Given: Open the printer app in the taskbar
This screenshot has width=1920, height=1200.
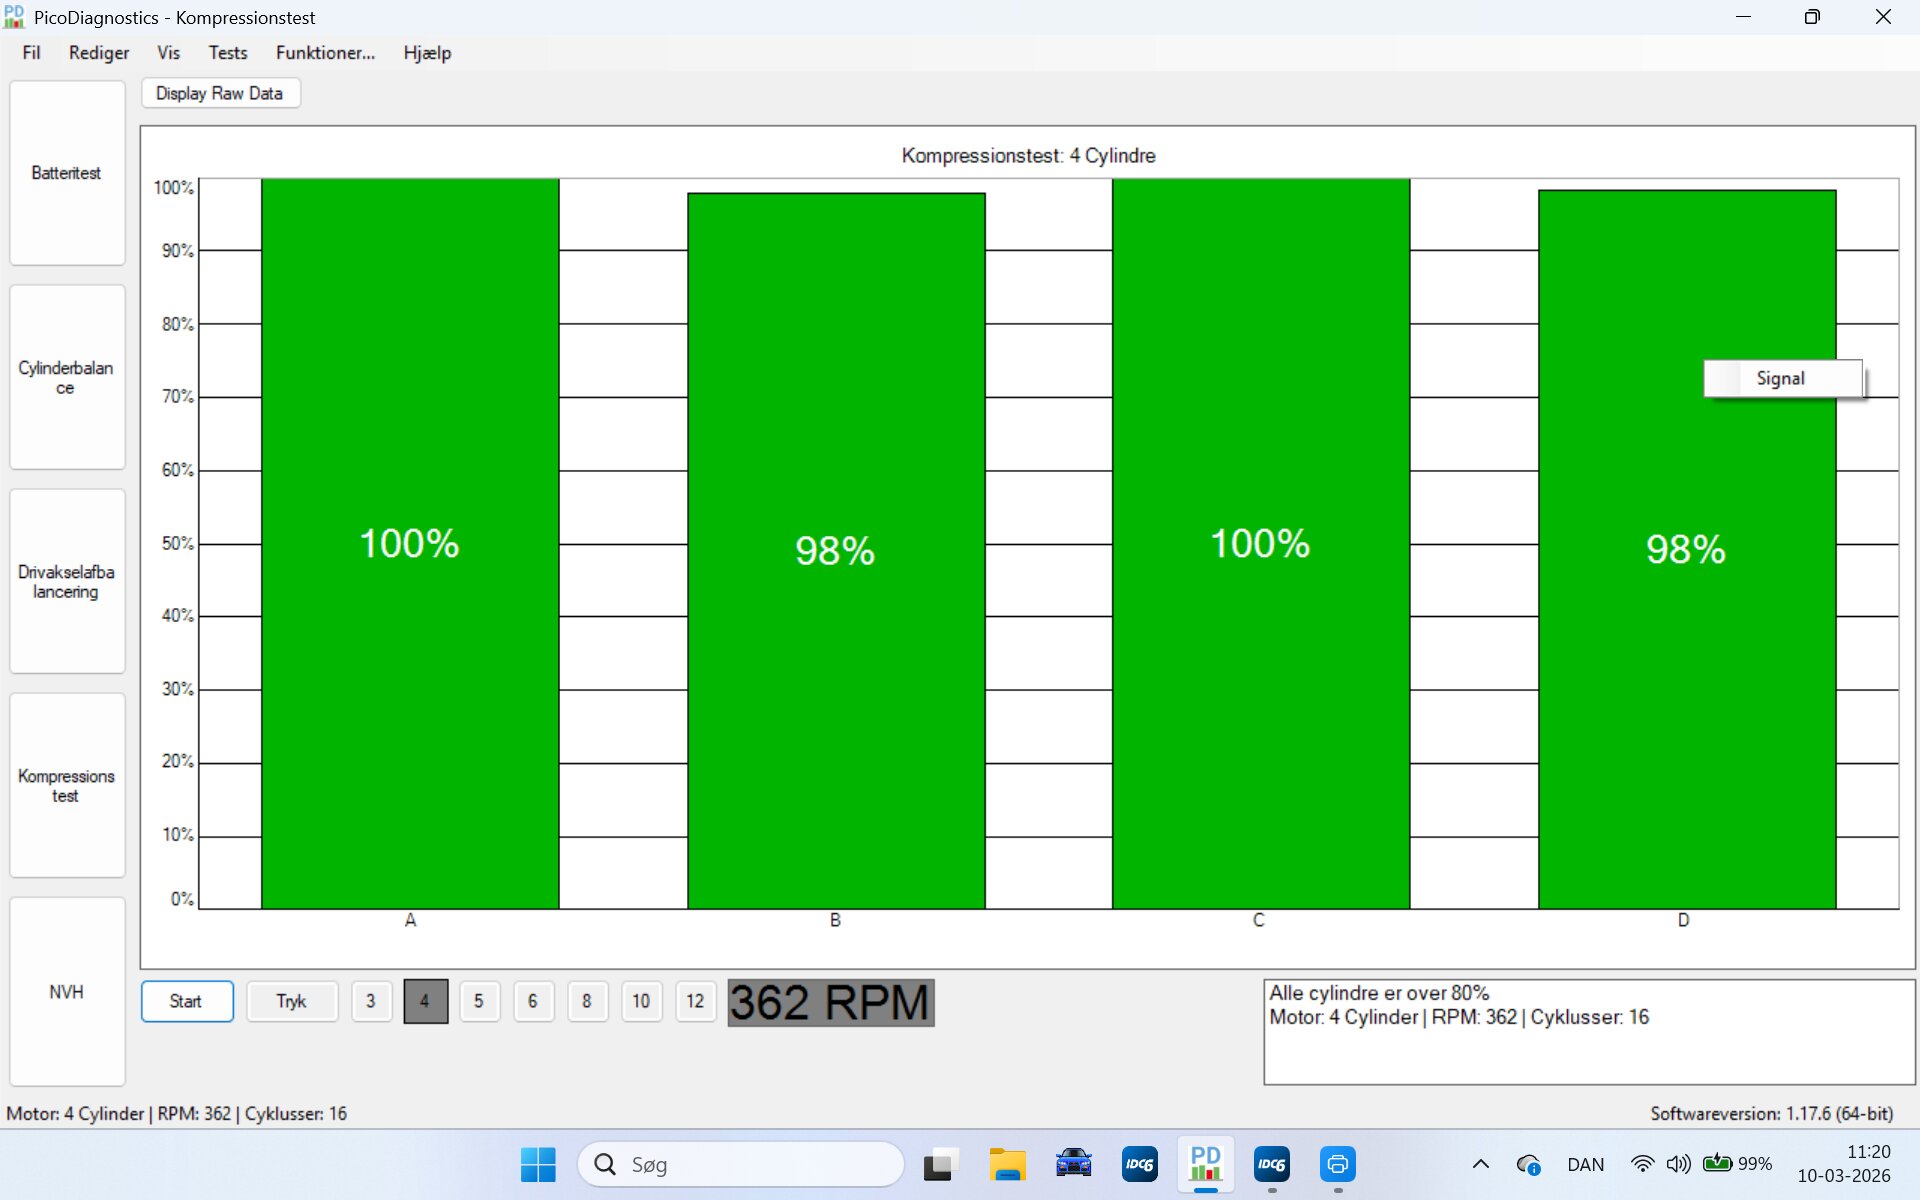Looking at the screenshot, I should click(x=1337, y=1164).
